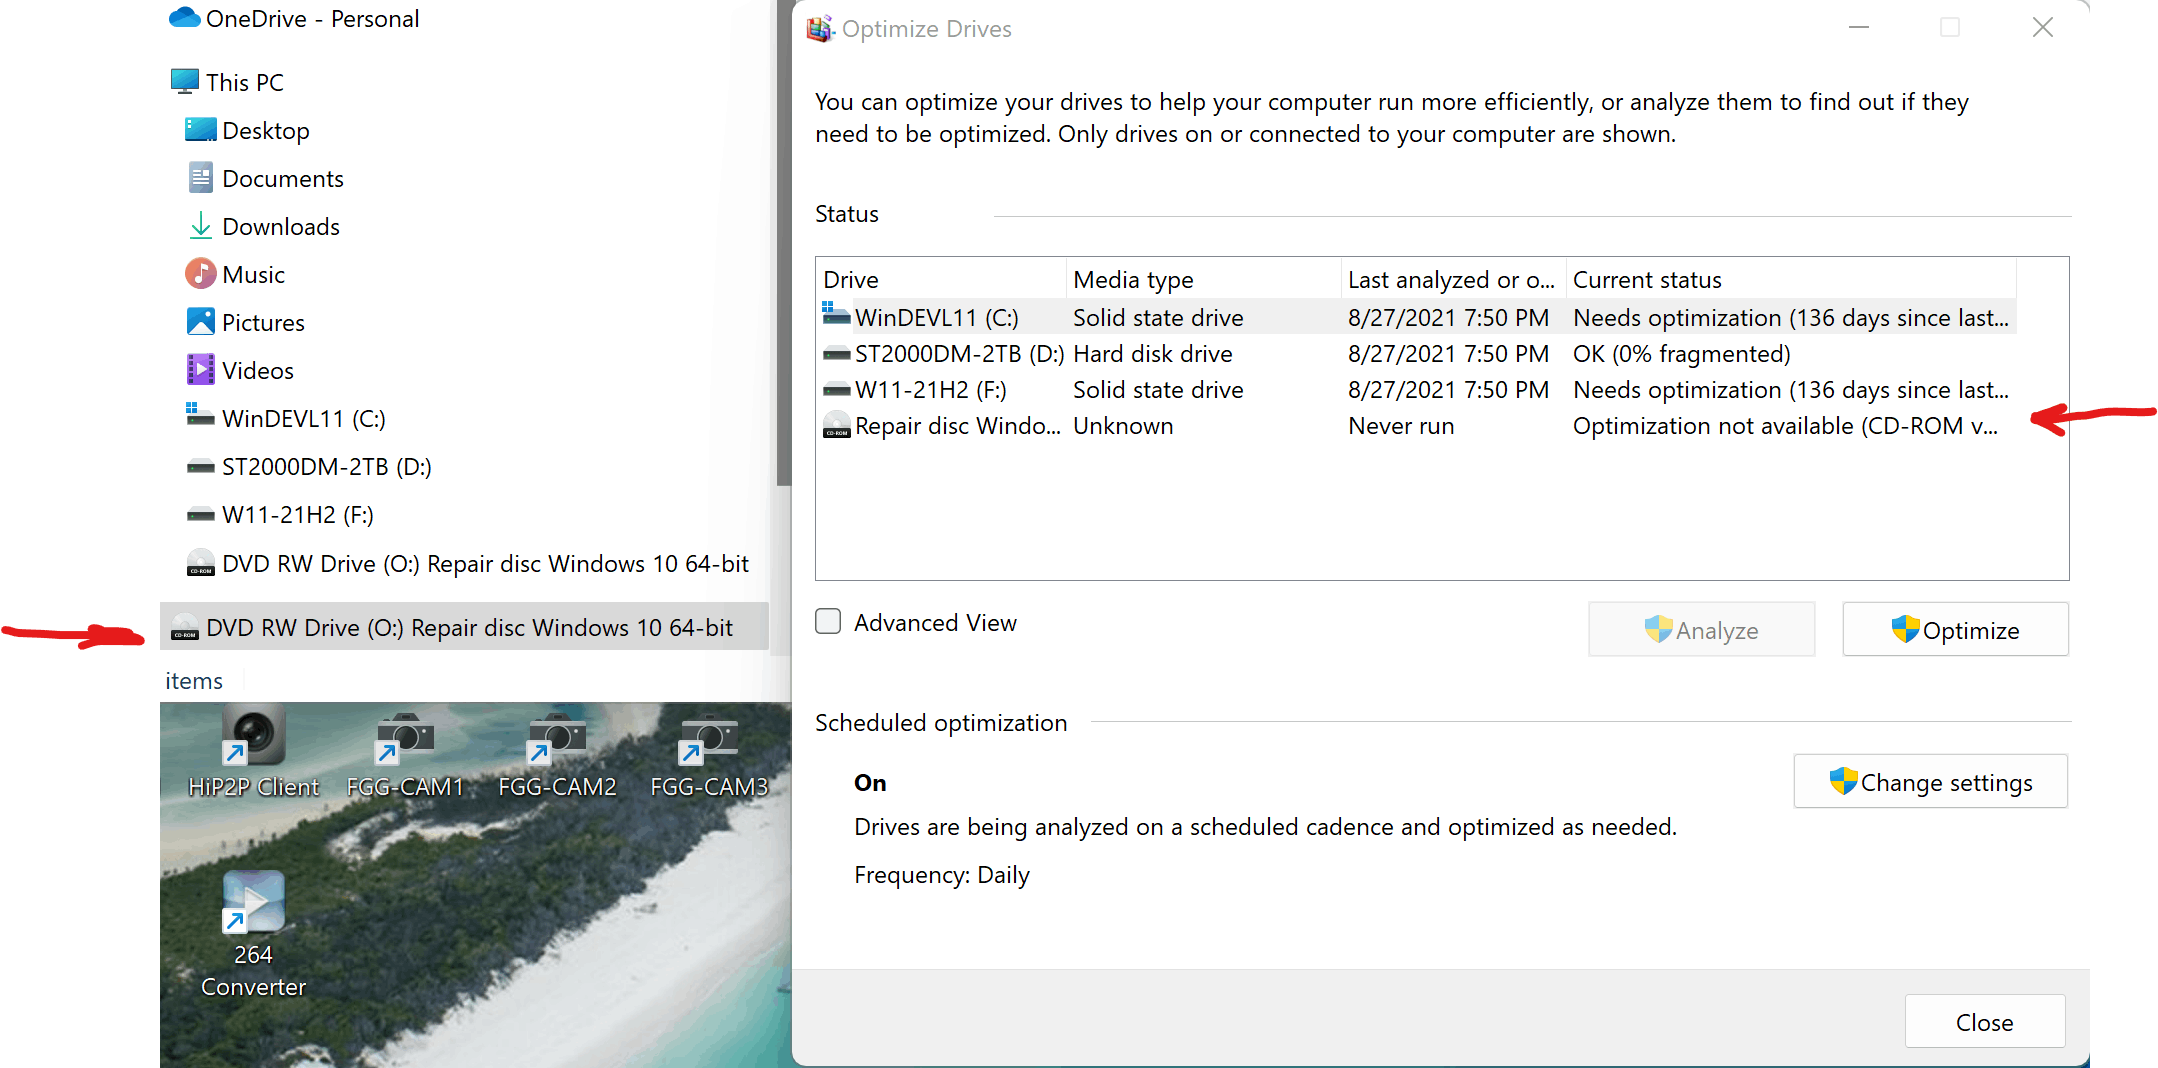Select the Repair disc row in drive list
Image resolution: width=2158 pixels, height=1068 pixels.
coord(1416,426)
